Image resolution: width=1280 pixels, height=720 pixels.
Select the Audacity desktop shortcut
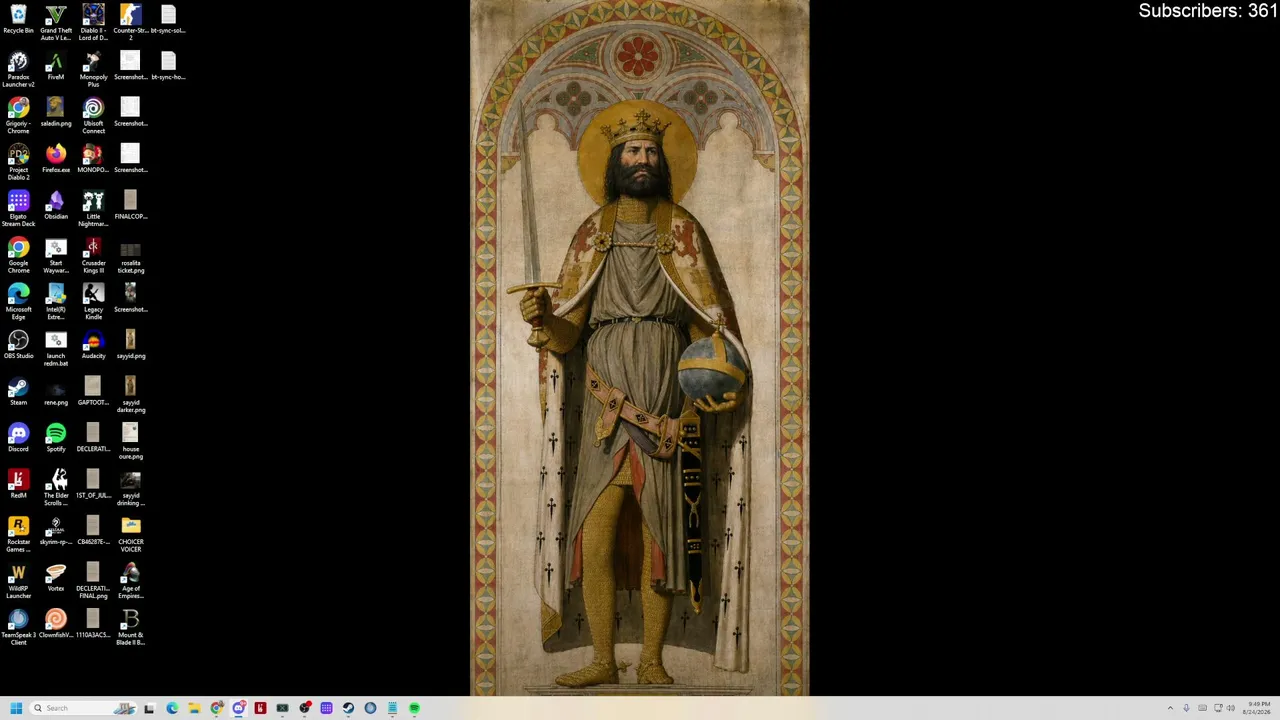[93, 344]
